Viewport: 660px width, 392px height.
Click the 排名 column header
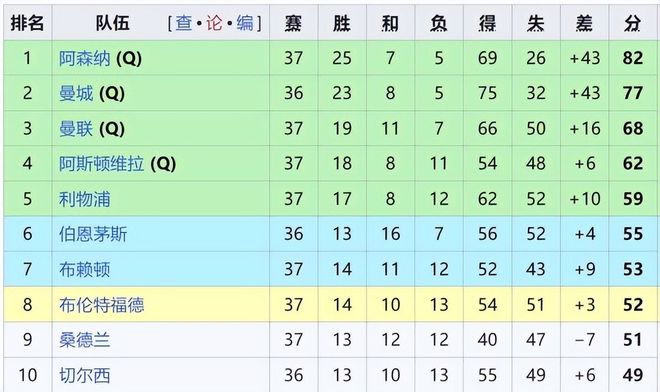[27, 23]
